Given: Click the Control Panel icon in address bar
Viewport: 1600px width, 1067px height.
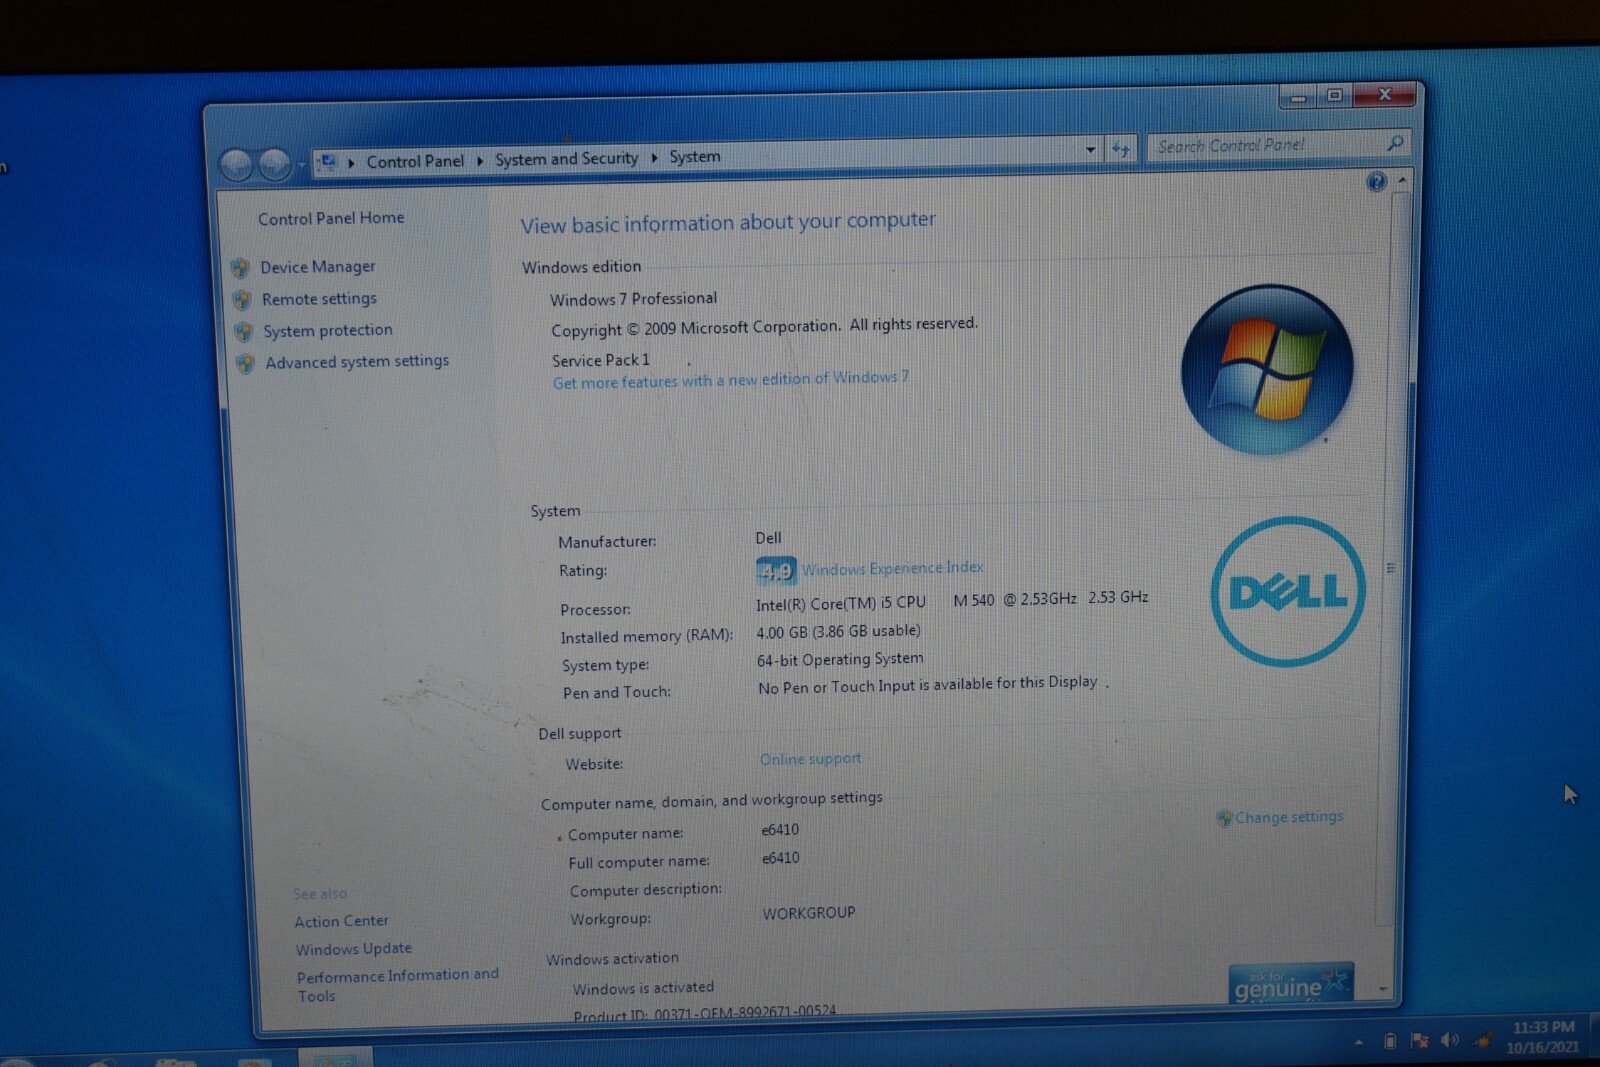Looking at the screenshot, I should tap(328, 161).
